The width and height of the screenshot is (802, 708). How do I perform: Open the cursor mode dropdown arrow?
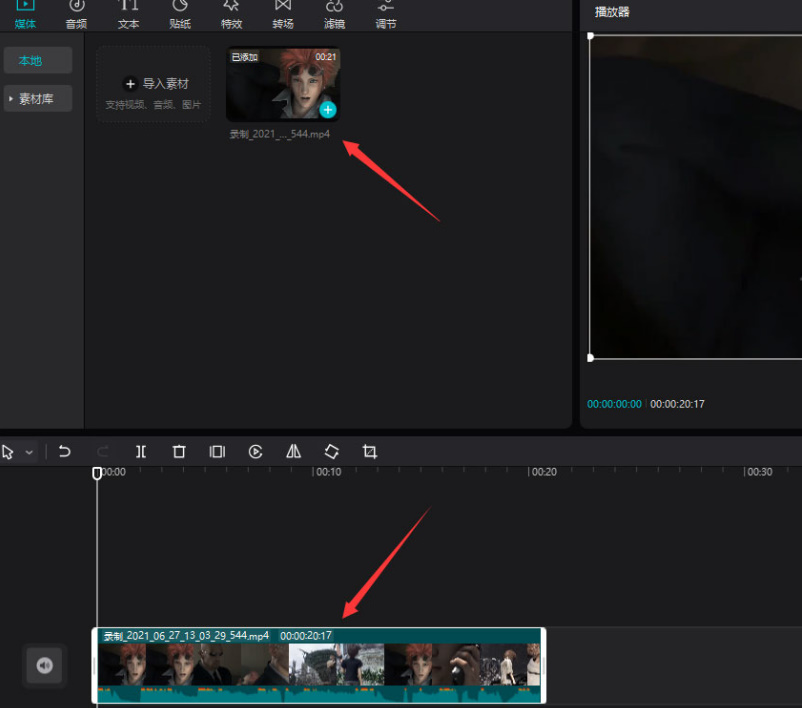(29, 453)
